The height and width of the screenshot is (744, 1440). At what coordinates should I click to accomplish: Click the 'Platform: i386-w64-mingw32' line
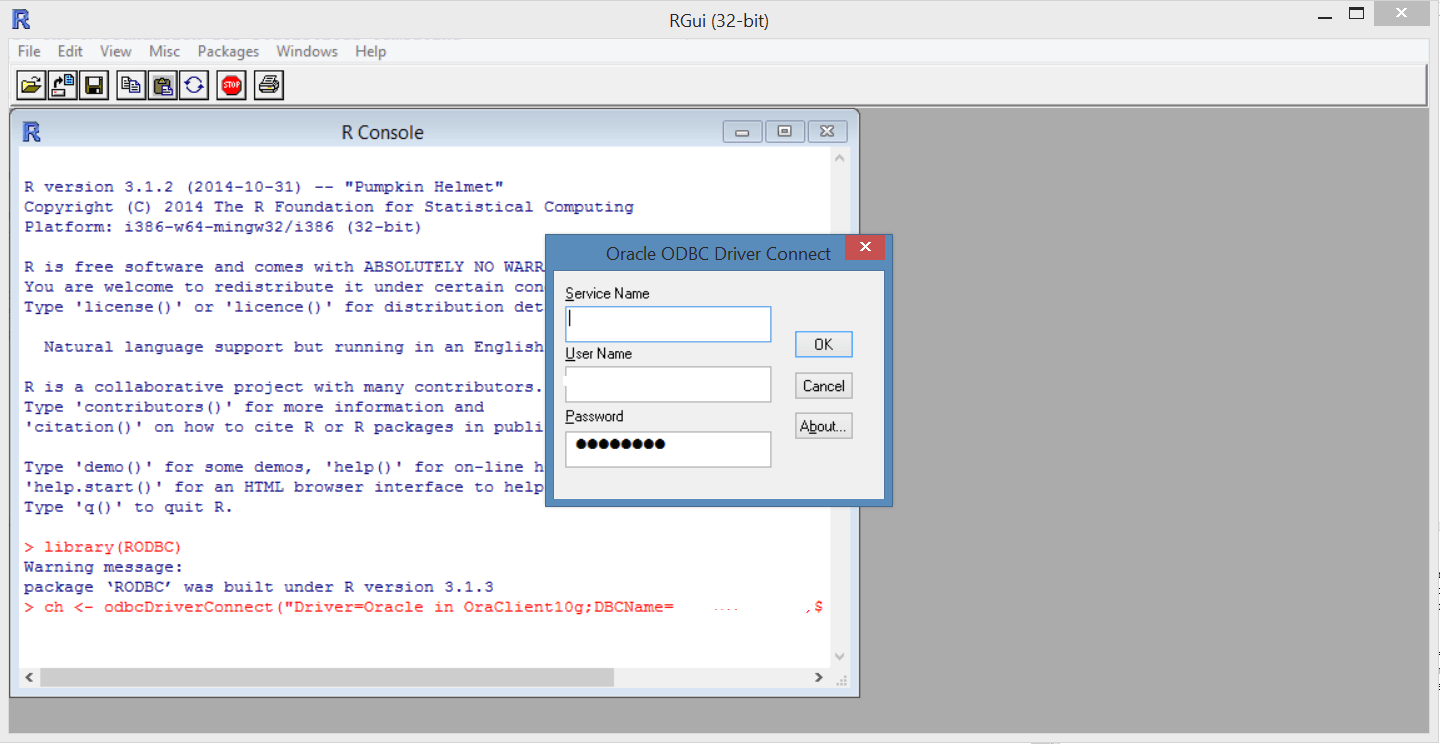pos(223,227)
